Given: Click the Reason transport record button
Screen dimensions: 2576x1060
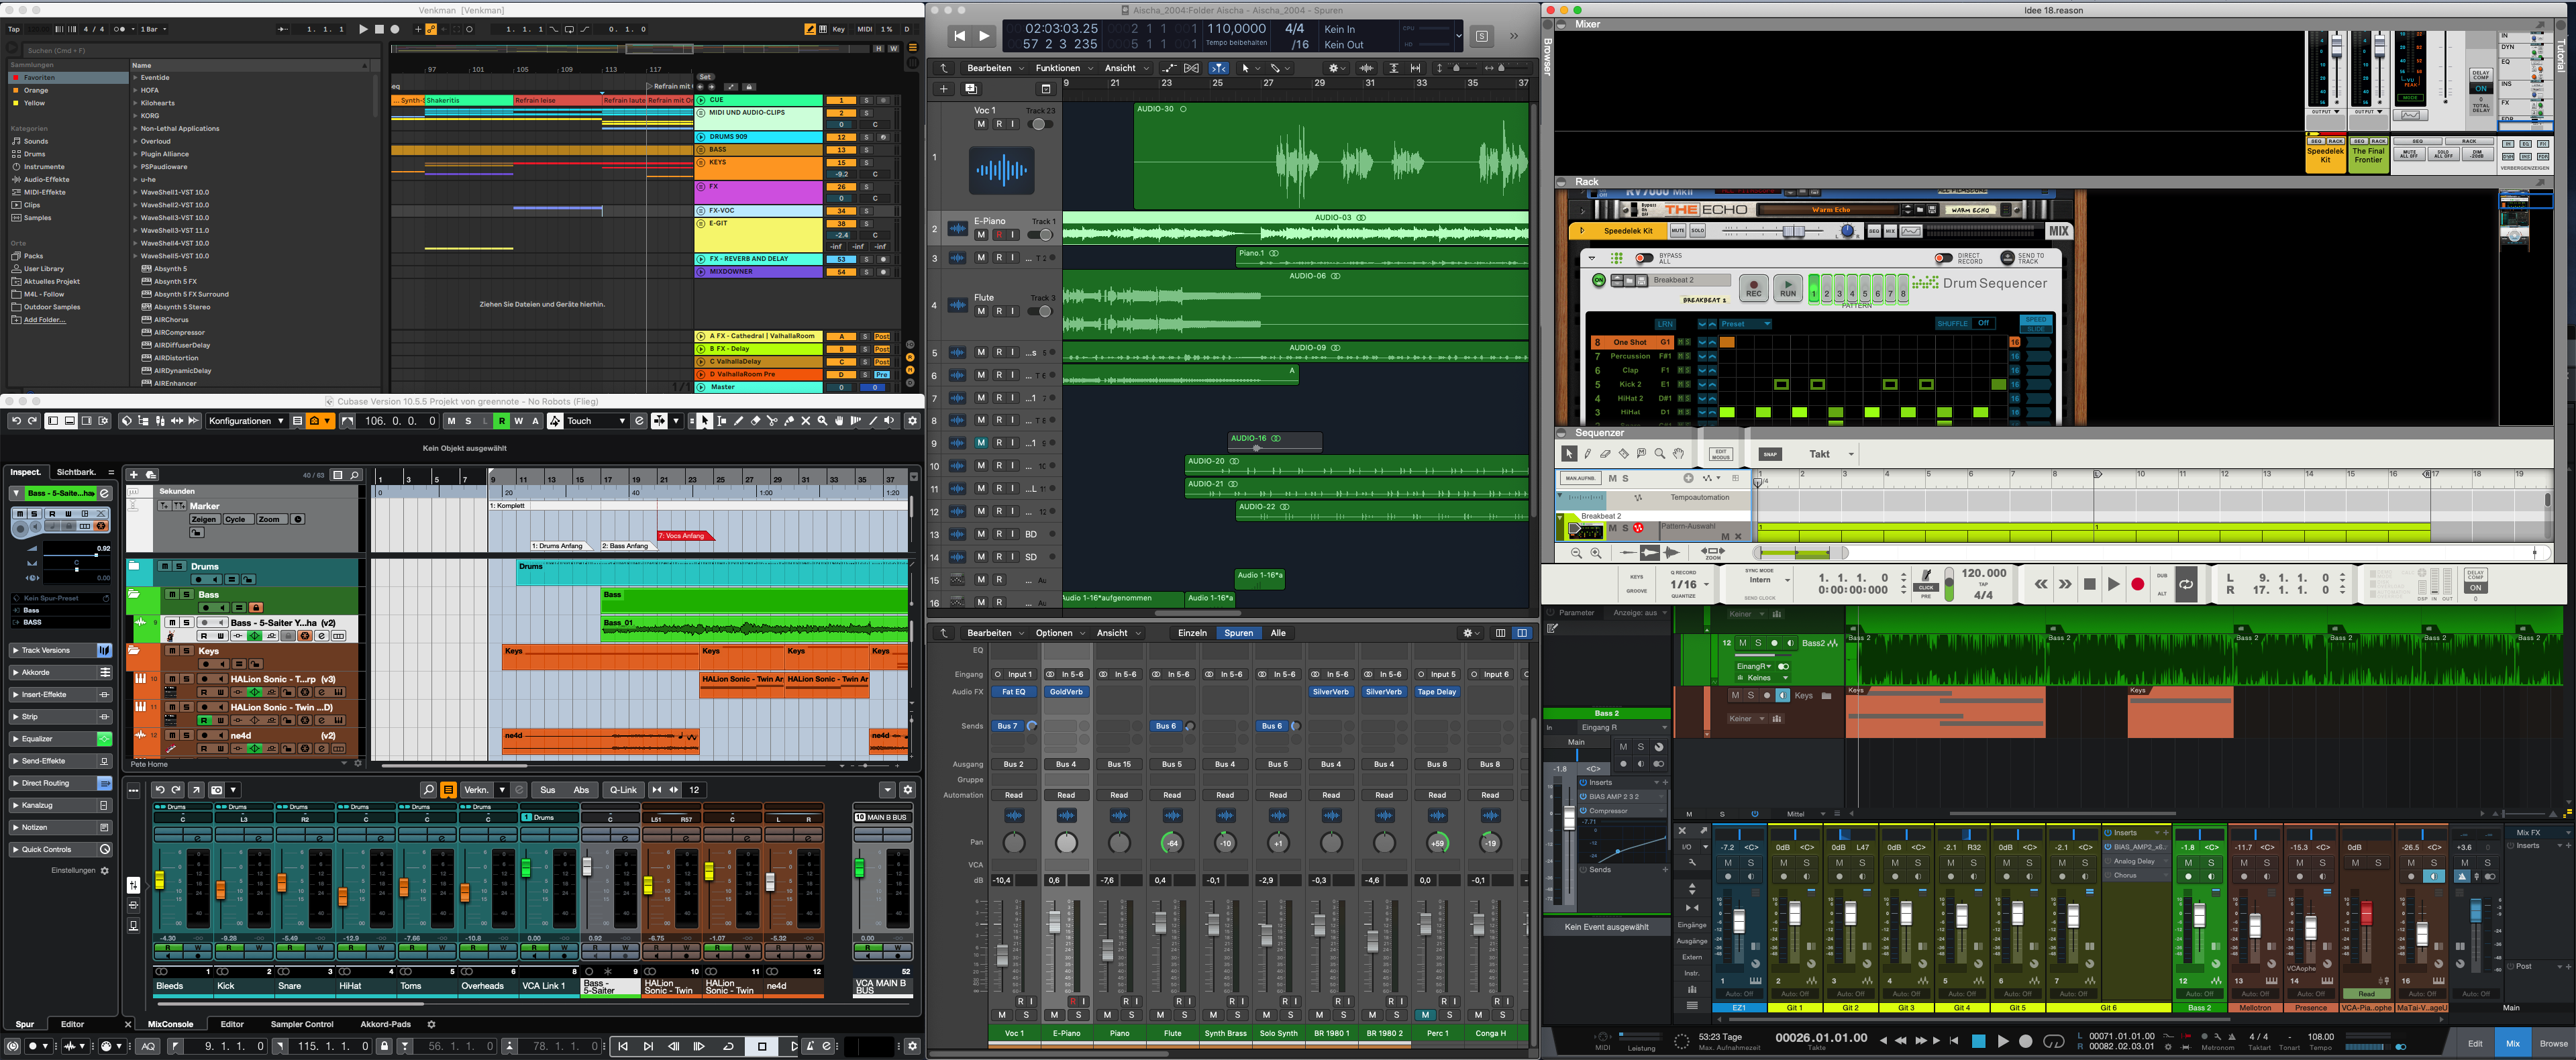Looking at the screenshot, I should tap(2137, 584).
